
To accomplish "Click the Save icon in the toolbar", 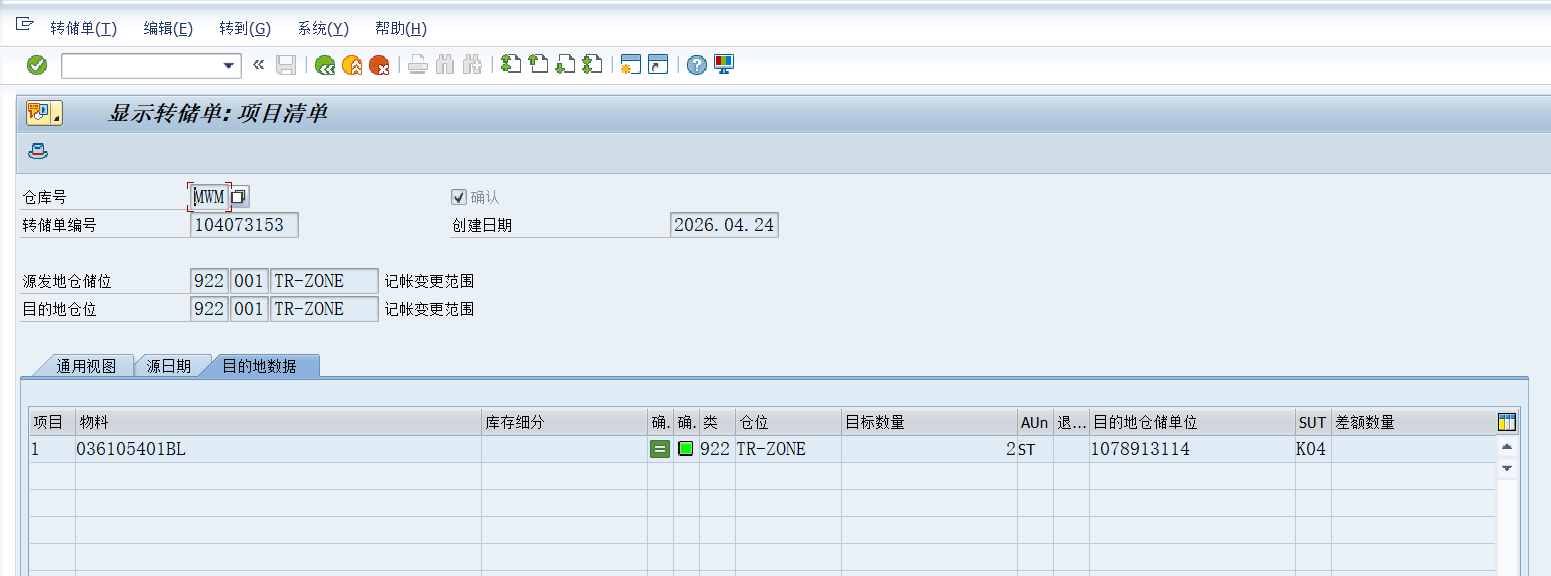I will [x=287, y=64].
